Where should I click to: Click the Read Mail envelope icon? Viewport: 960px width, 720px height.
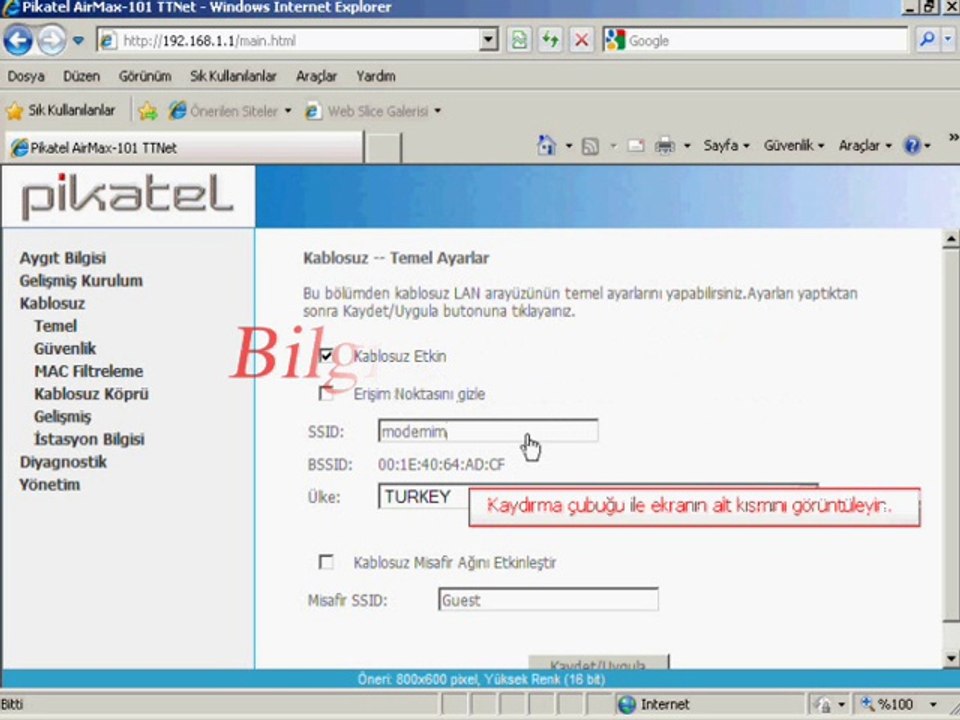636,146
